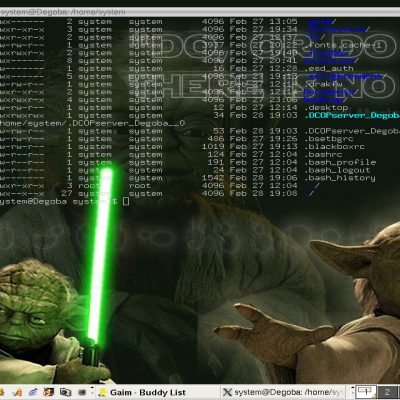Screen dimensions: 400x400
Task: Switch to workspace 1 in the pager
Action: click(366, 392)
